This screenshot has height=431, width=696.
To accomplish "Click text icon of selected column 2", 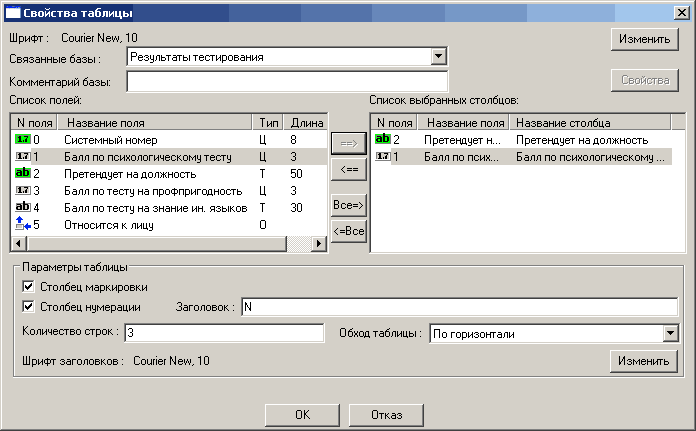I will [x=383, y=139].
